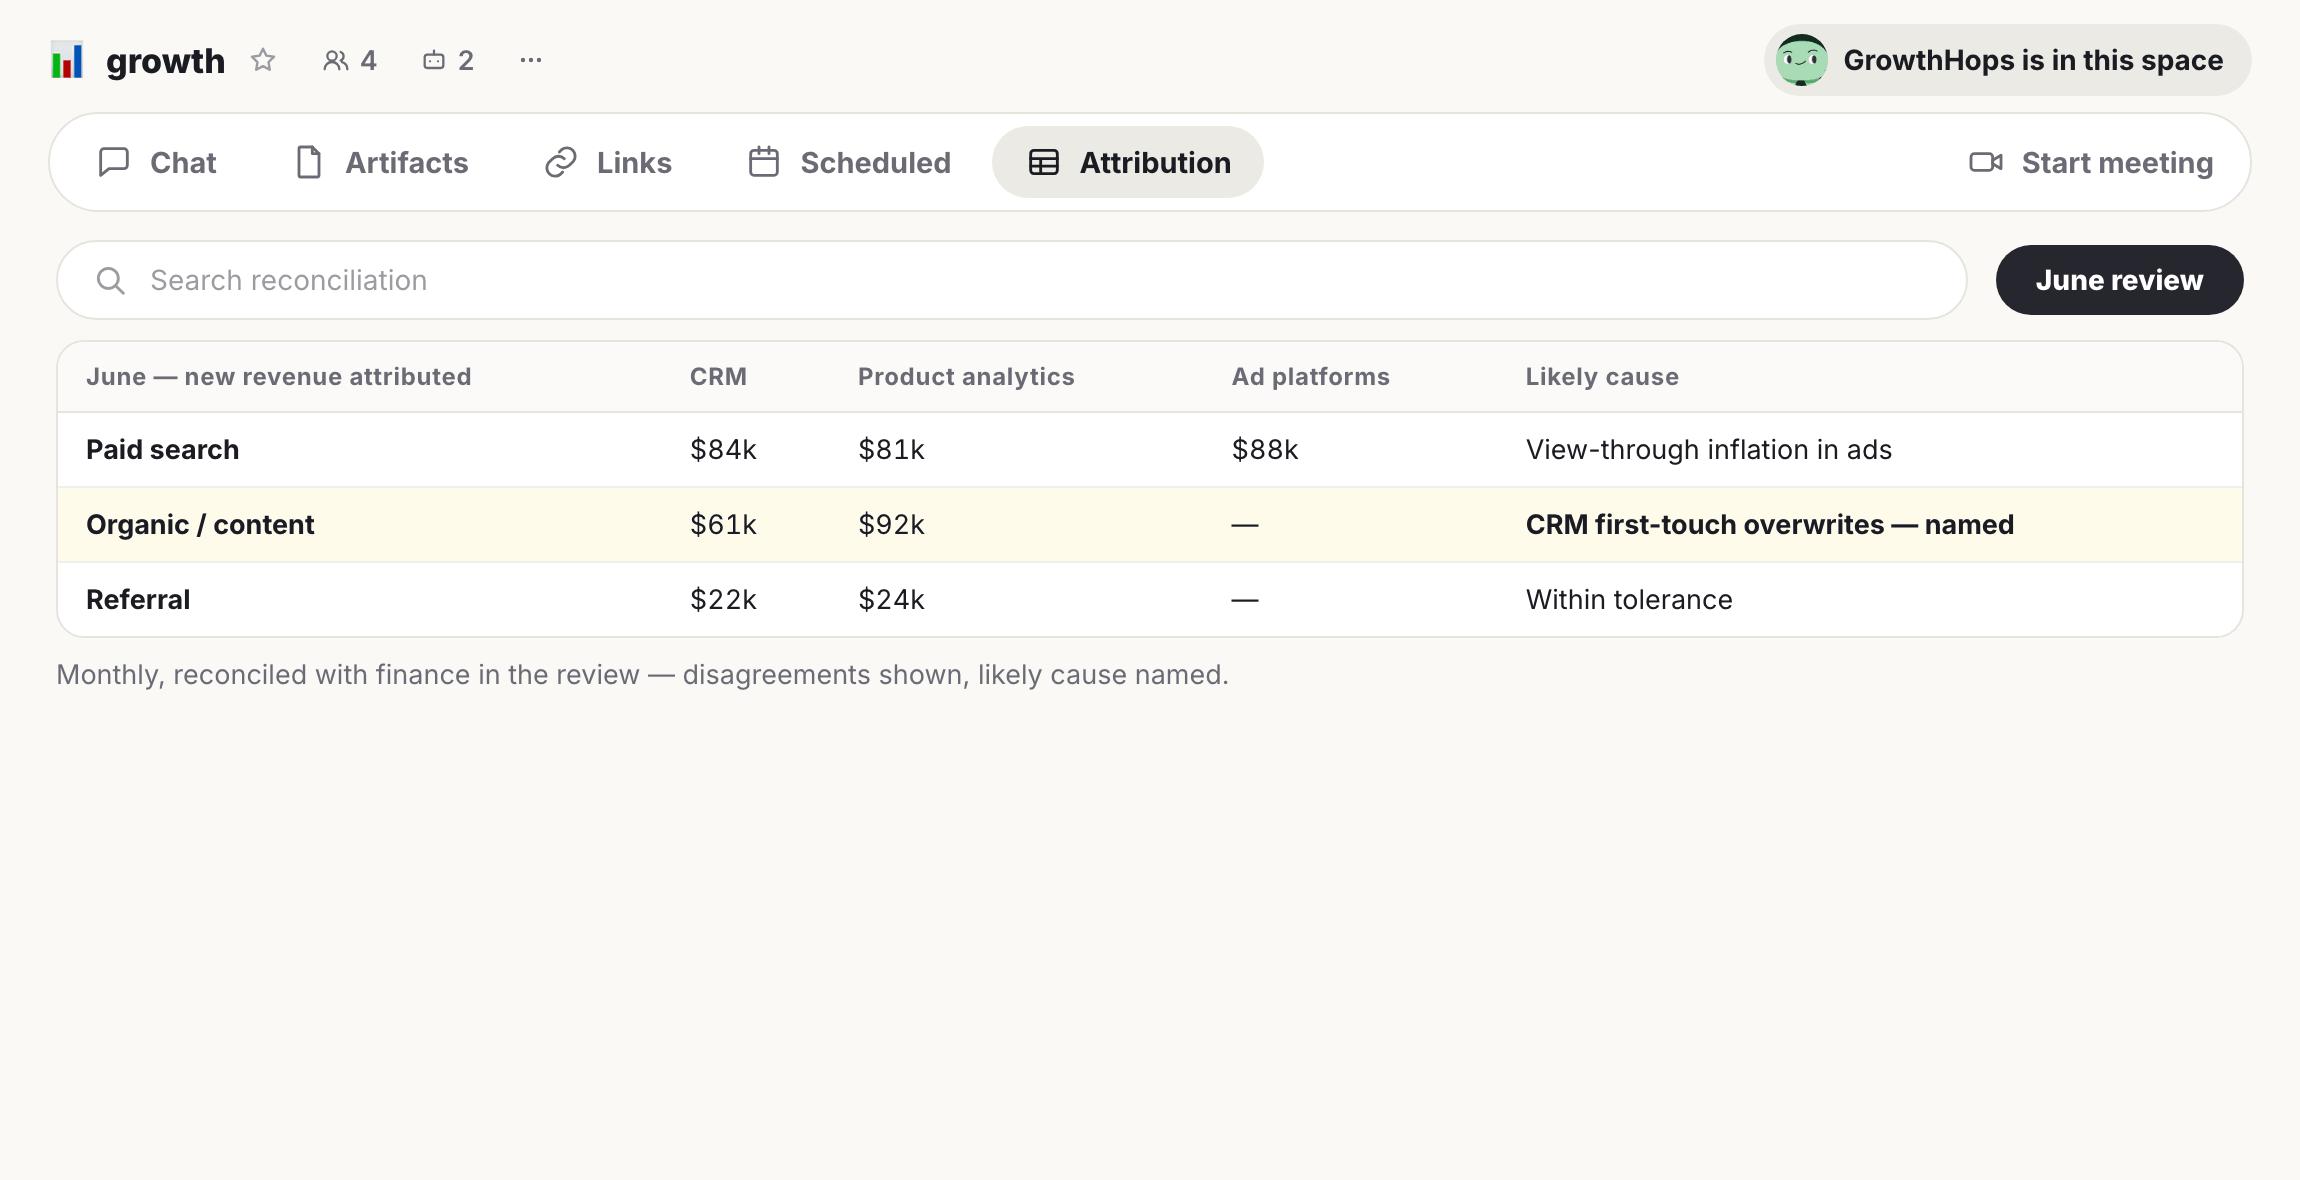
Task: Click the $81k Product analytics value
Action: pos(891,450)
